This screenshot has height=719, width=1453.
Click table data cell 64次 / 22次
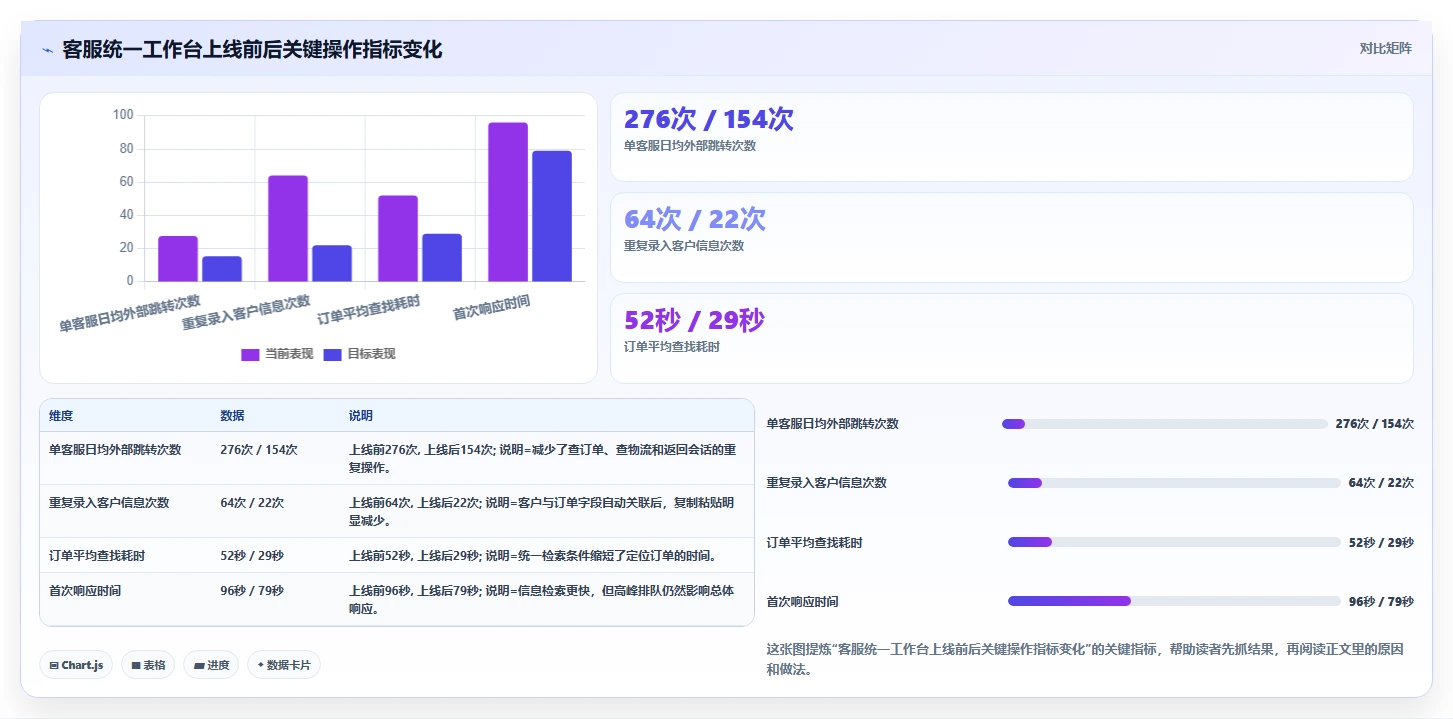(252, 503)
